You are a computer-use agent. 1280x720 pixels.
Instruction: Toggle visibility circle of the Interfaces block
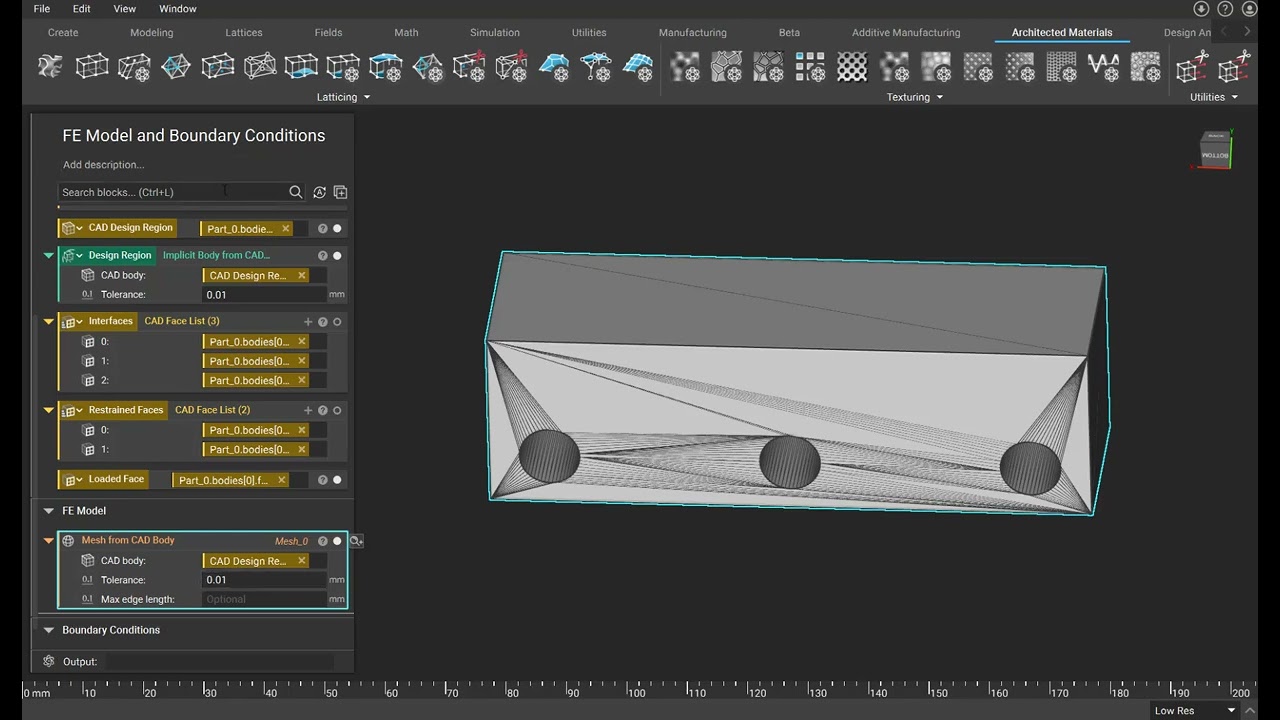point(337,322)
